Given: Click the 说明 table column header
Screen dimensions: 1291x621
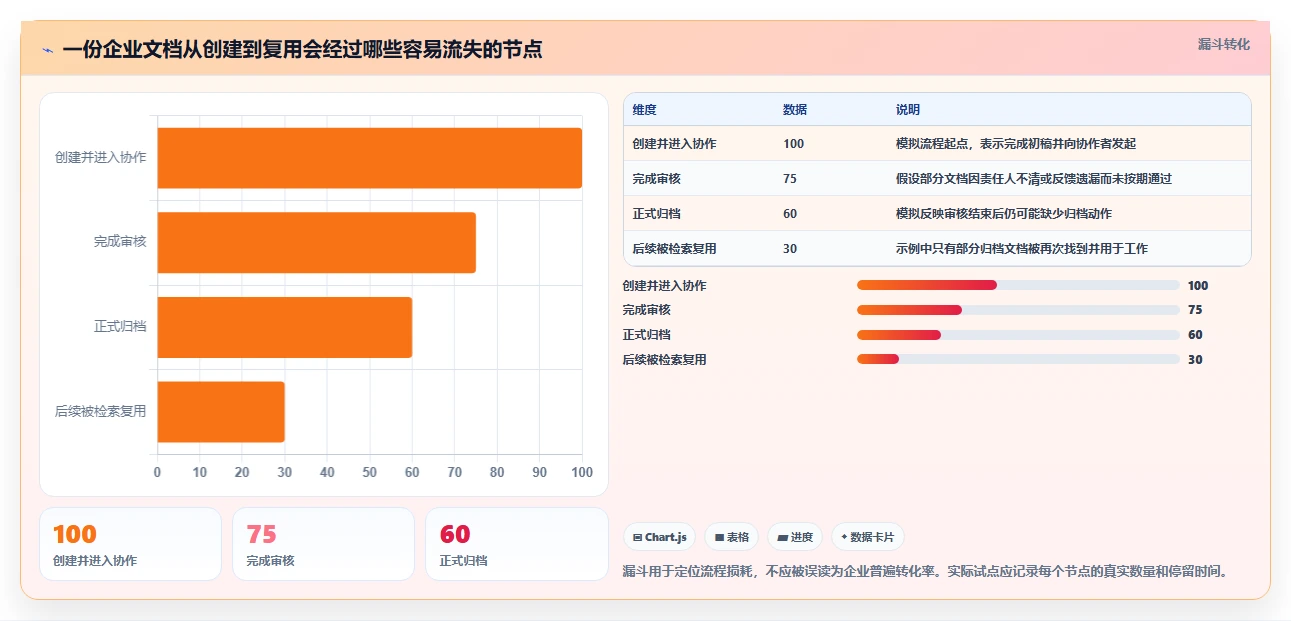Looking at the screenshot, I should (x=908, y=110).
